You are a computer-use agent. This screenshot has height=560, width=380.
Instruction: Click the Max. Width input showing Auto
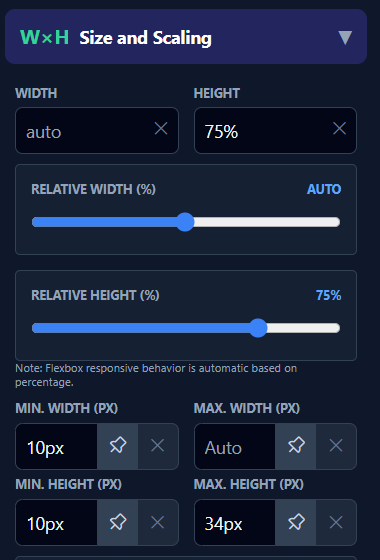(235, 446)
